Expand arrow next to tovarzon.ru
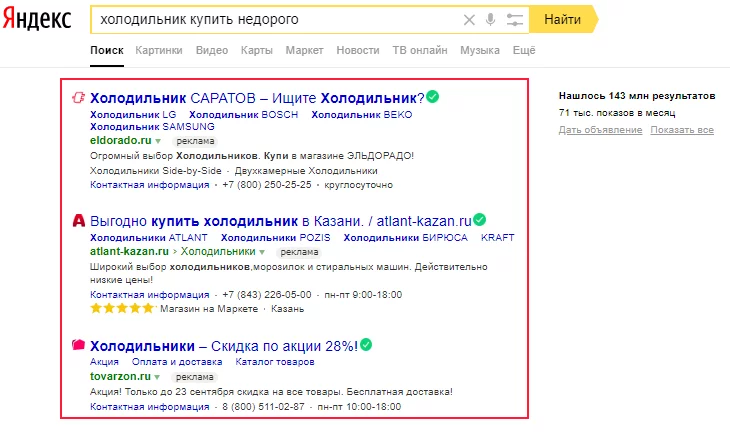 click(x=157, y=377)
